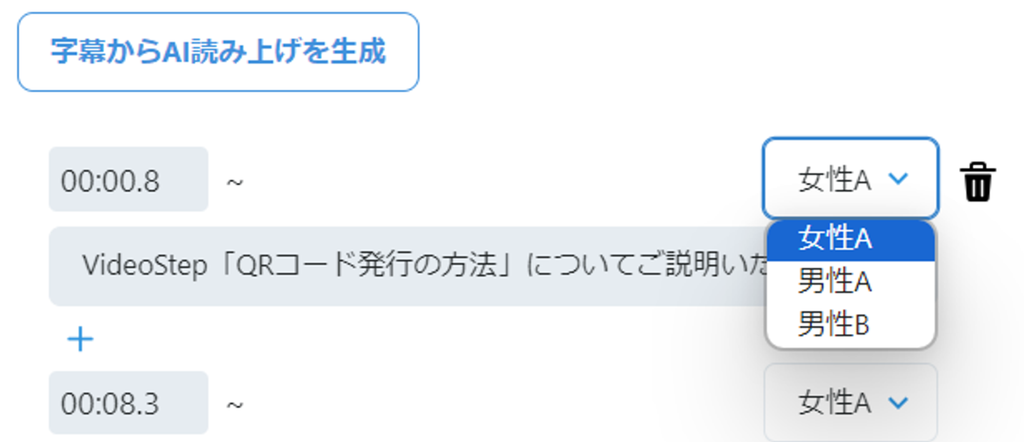Click the chevron arrow in the open voice selector
Image resolution: width=1024 pixels, height=442 pixels.
point(899,178)
